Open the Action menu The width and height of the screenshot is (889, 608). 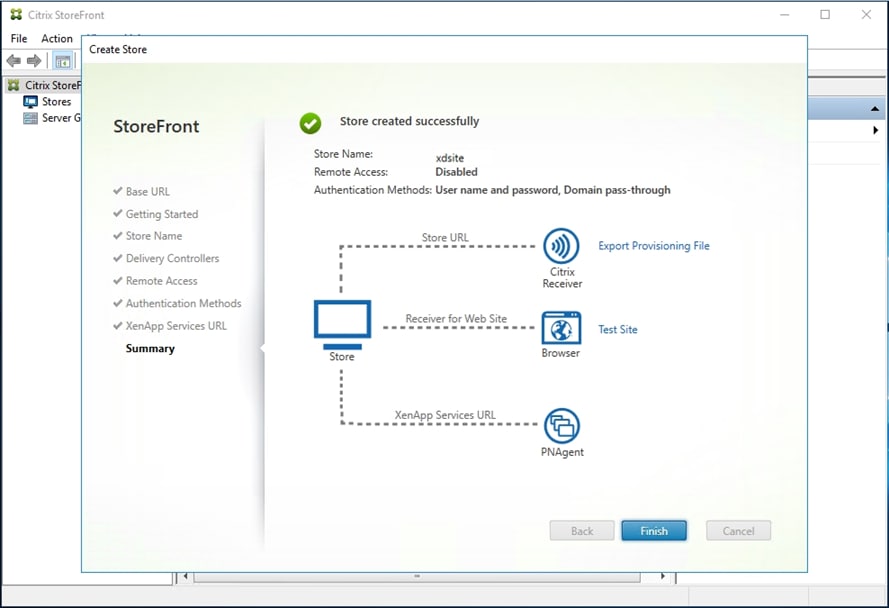(x=57, y=39)
